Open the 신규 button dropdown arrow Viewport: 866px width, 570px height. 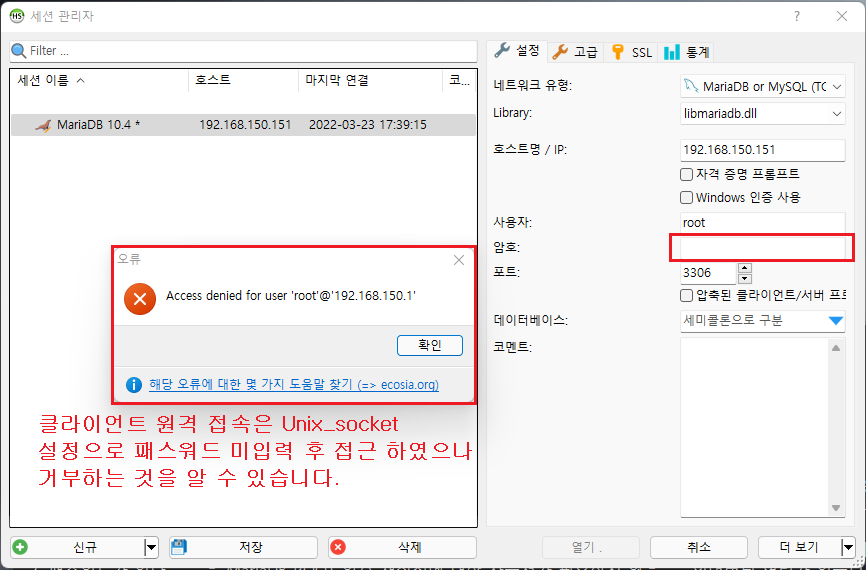click(151, 547)
